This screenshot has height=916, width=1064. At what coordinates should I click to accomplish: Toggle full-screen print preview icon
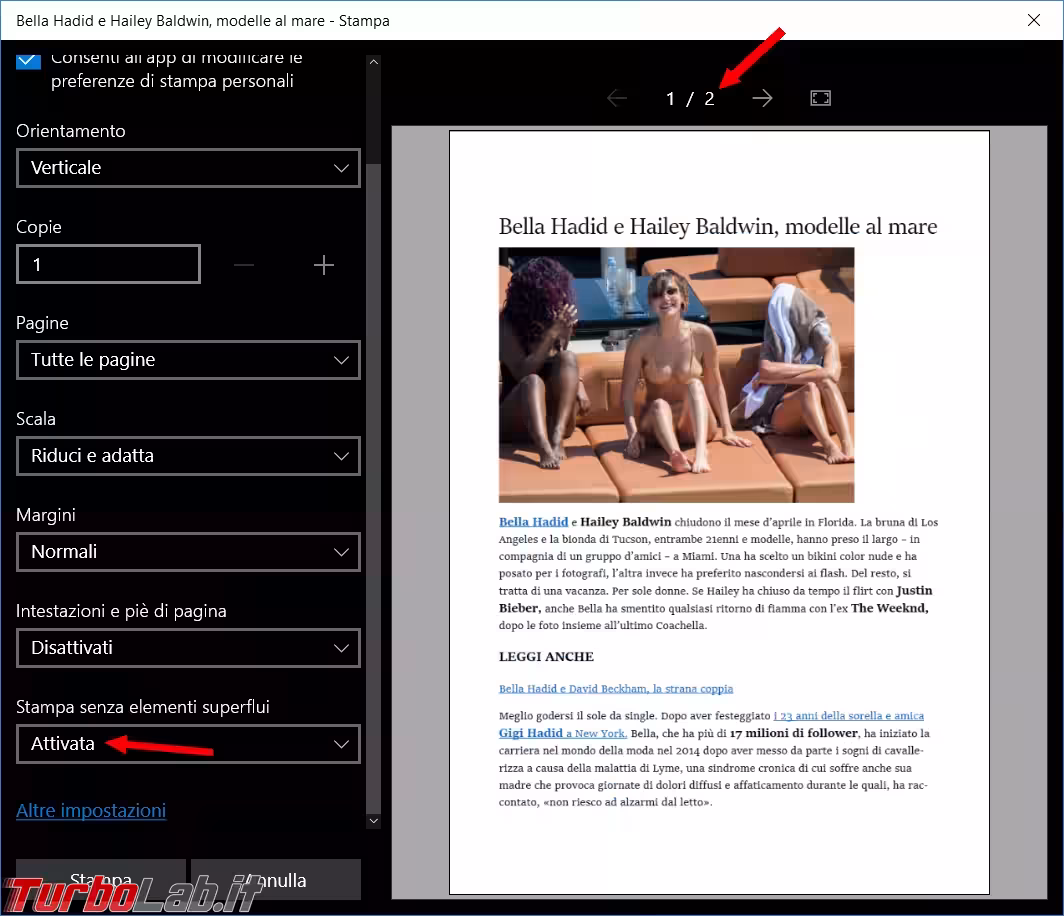coord(820,98)
